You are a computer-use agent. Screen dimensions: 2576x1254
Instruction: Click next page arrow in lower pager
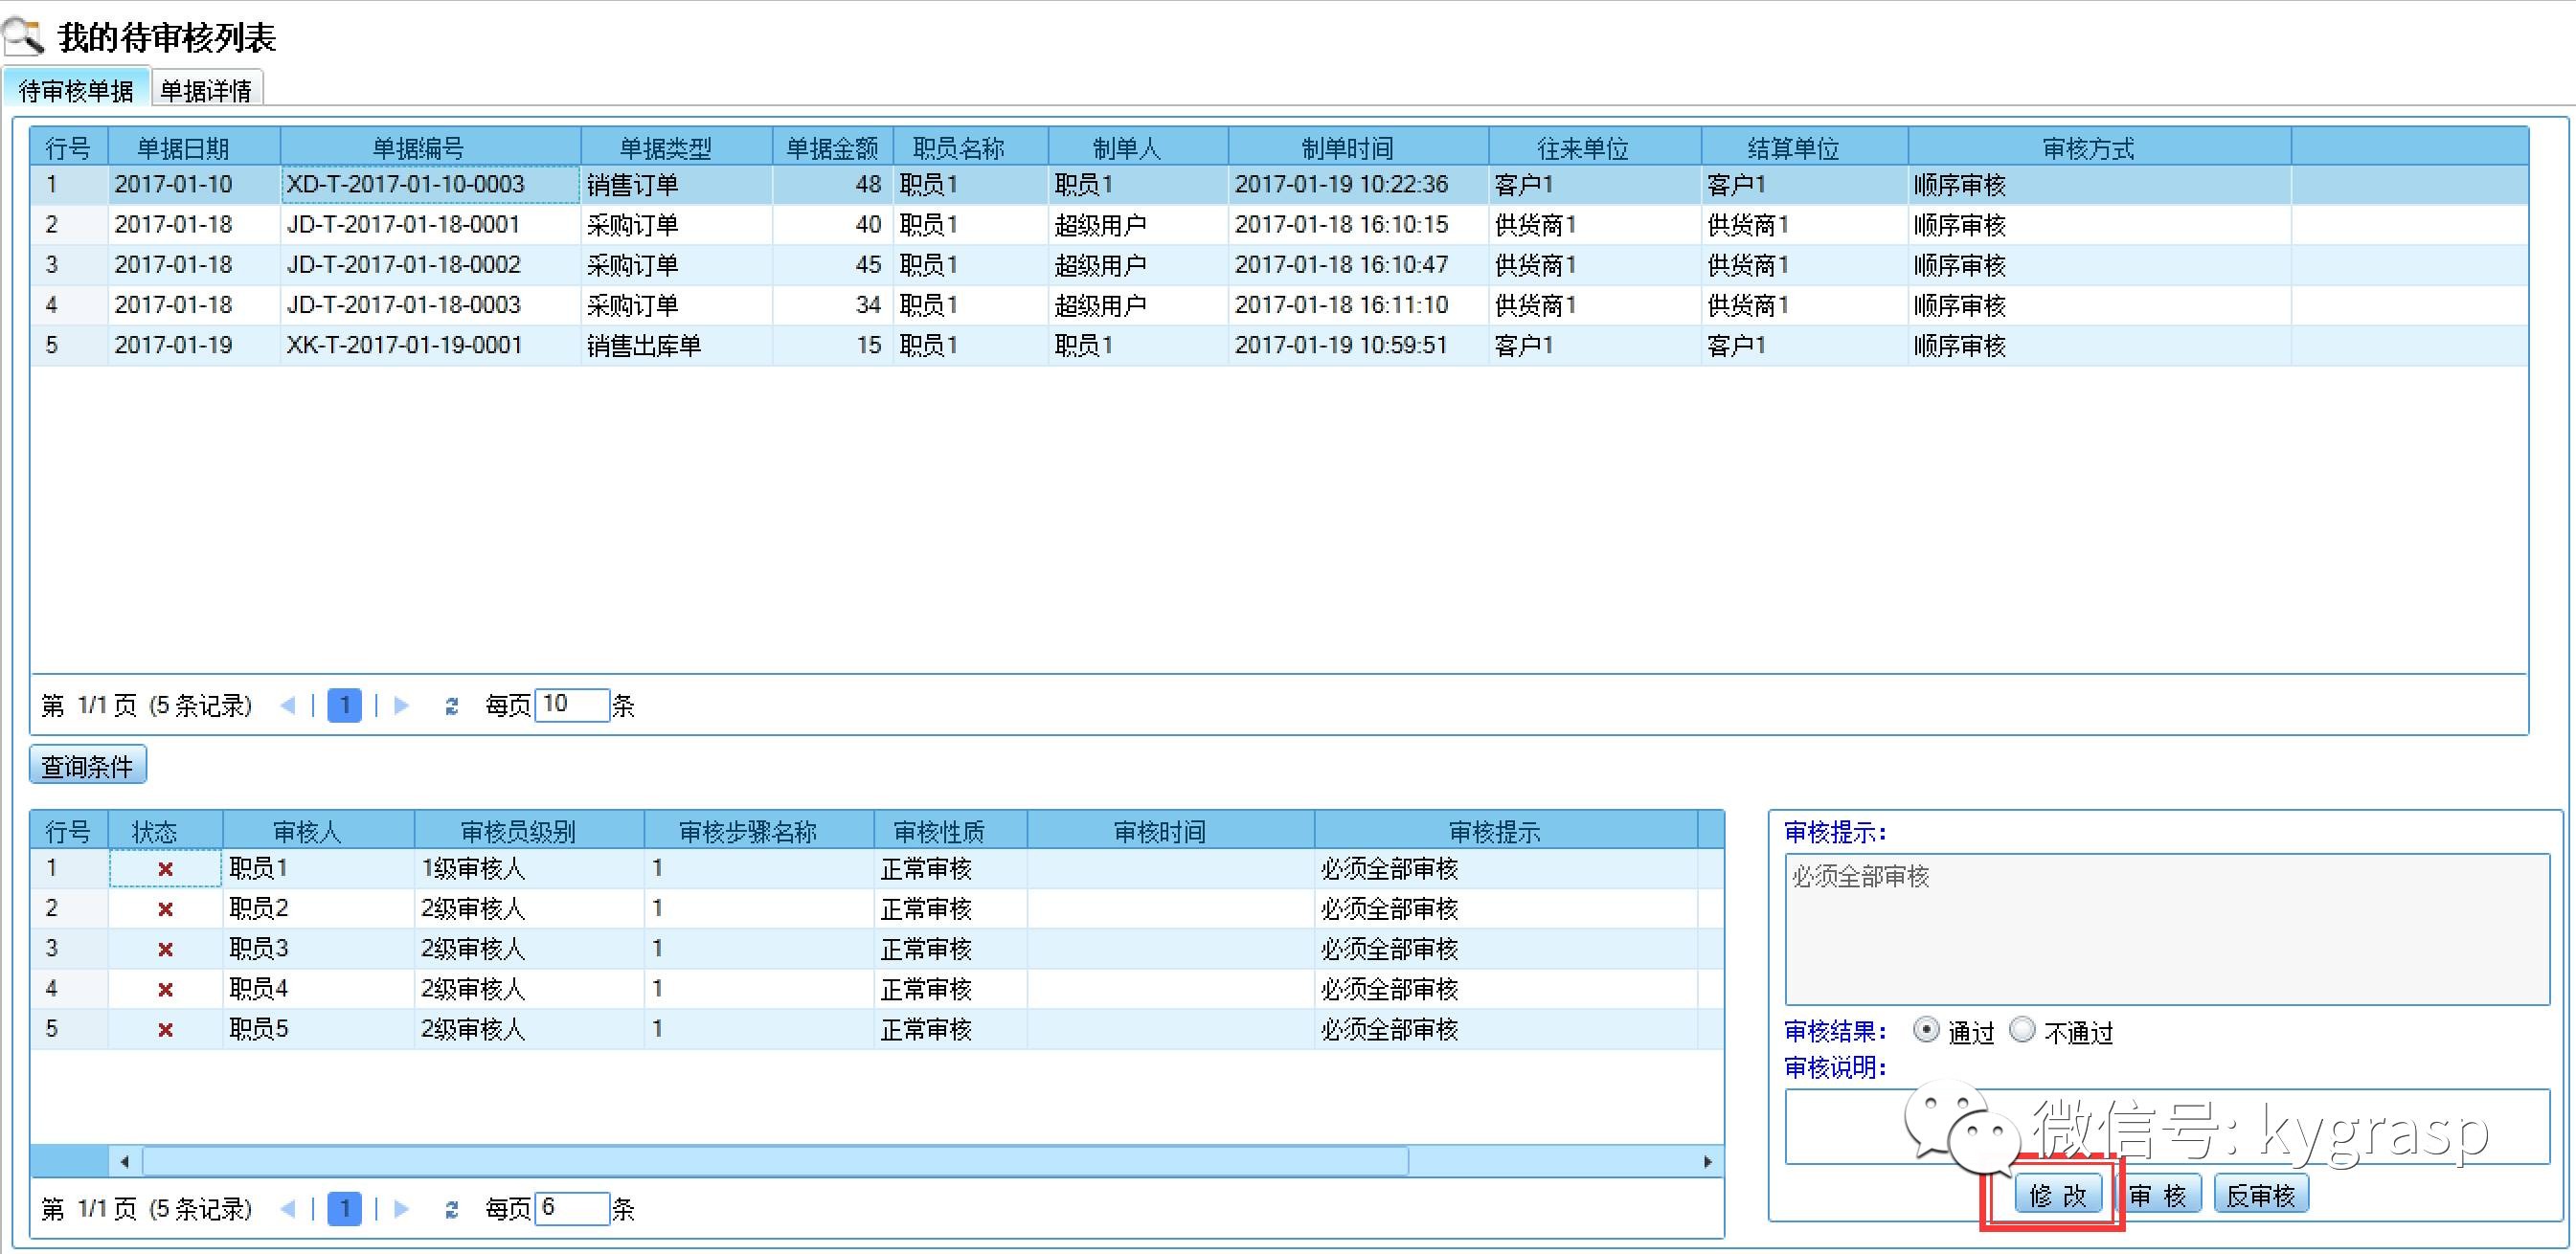[x=402, y=1208]
